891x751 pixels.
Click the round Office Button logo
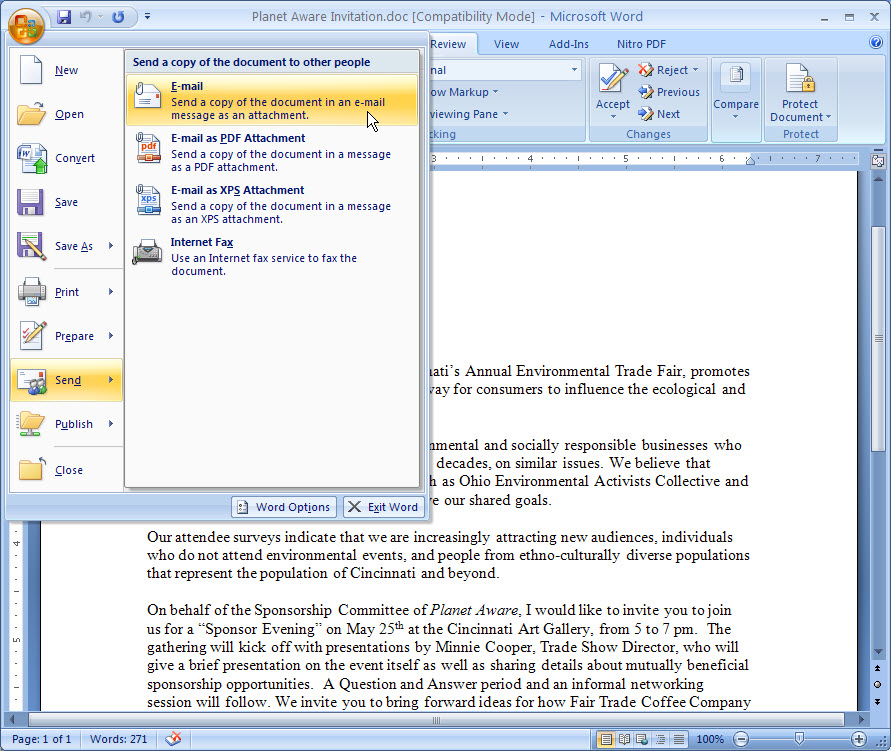click(26, 25)
